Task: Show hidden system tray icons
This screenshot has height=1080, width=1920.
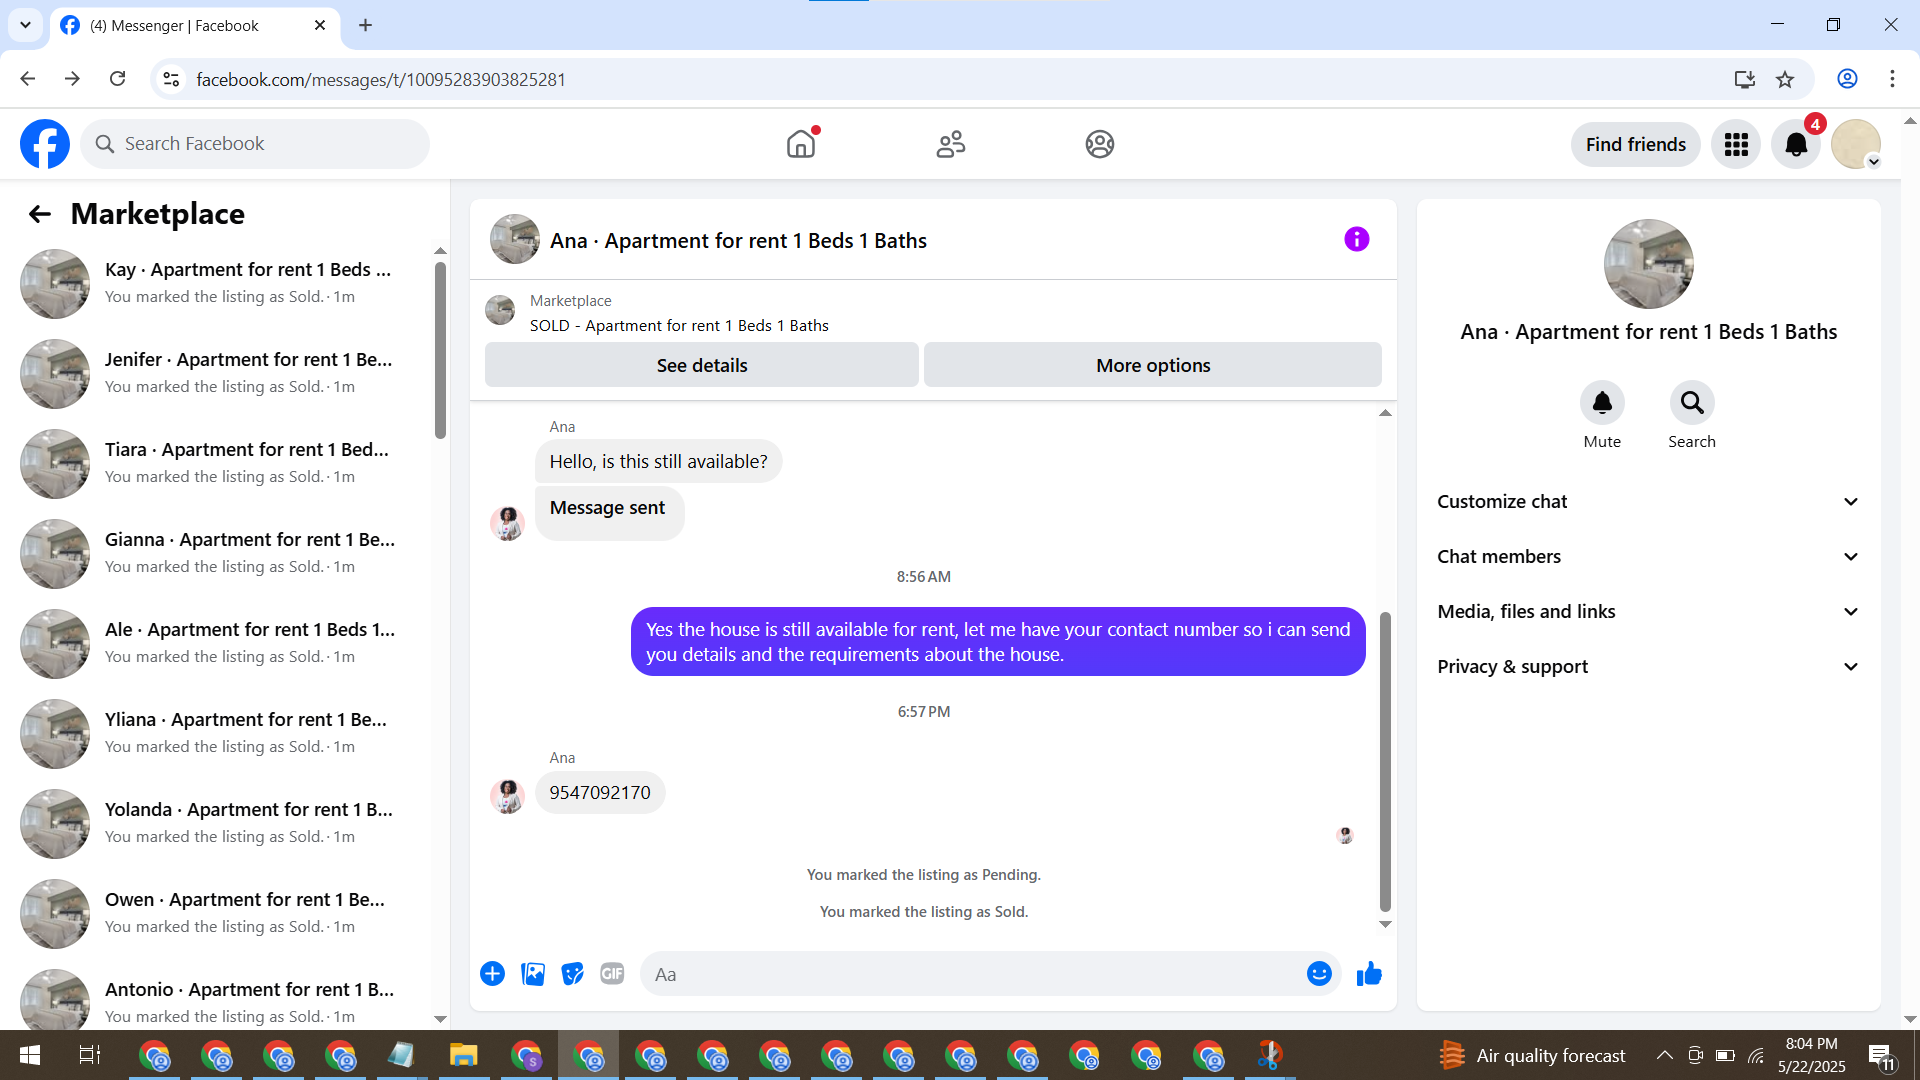Action: tap(1664, 1055)
